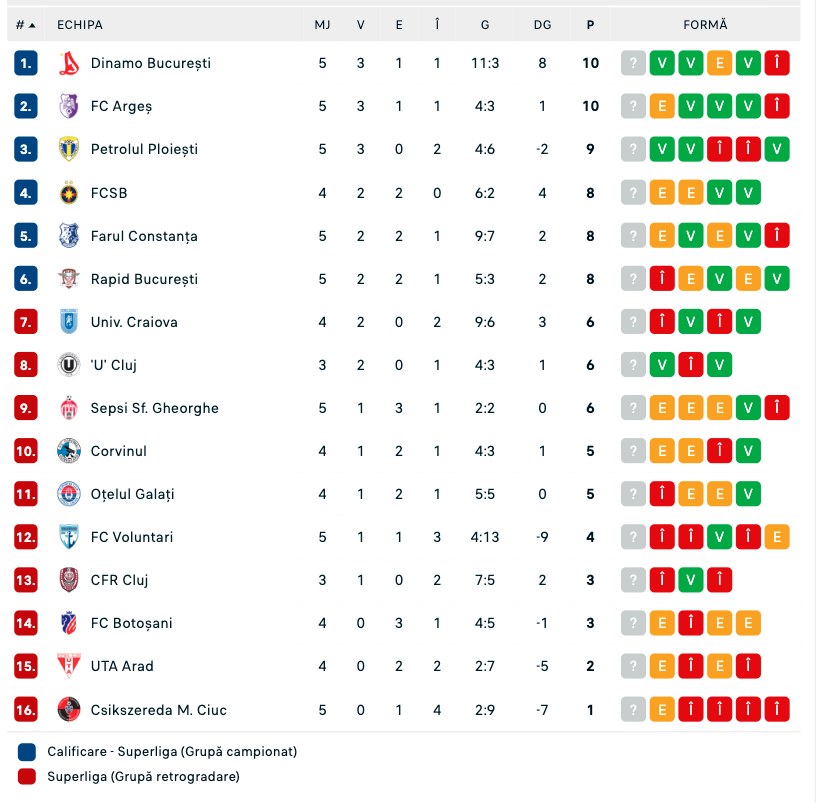The width and height of the screenshot is (816, 803).
Task: Click the Petrolul Ploiești club crest
Action: 69,149
